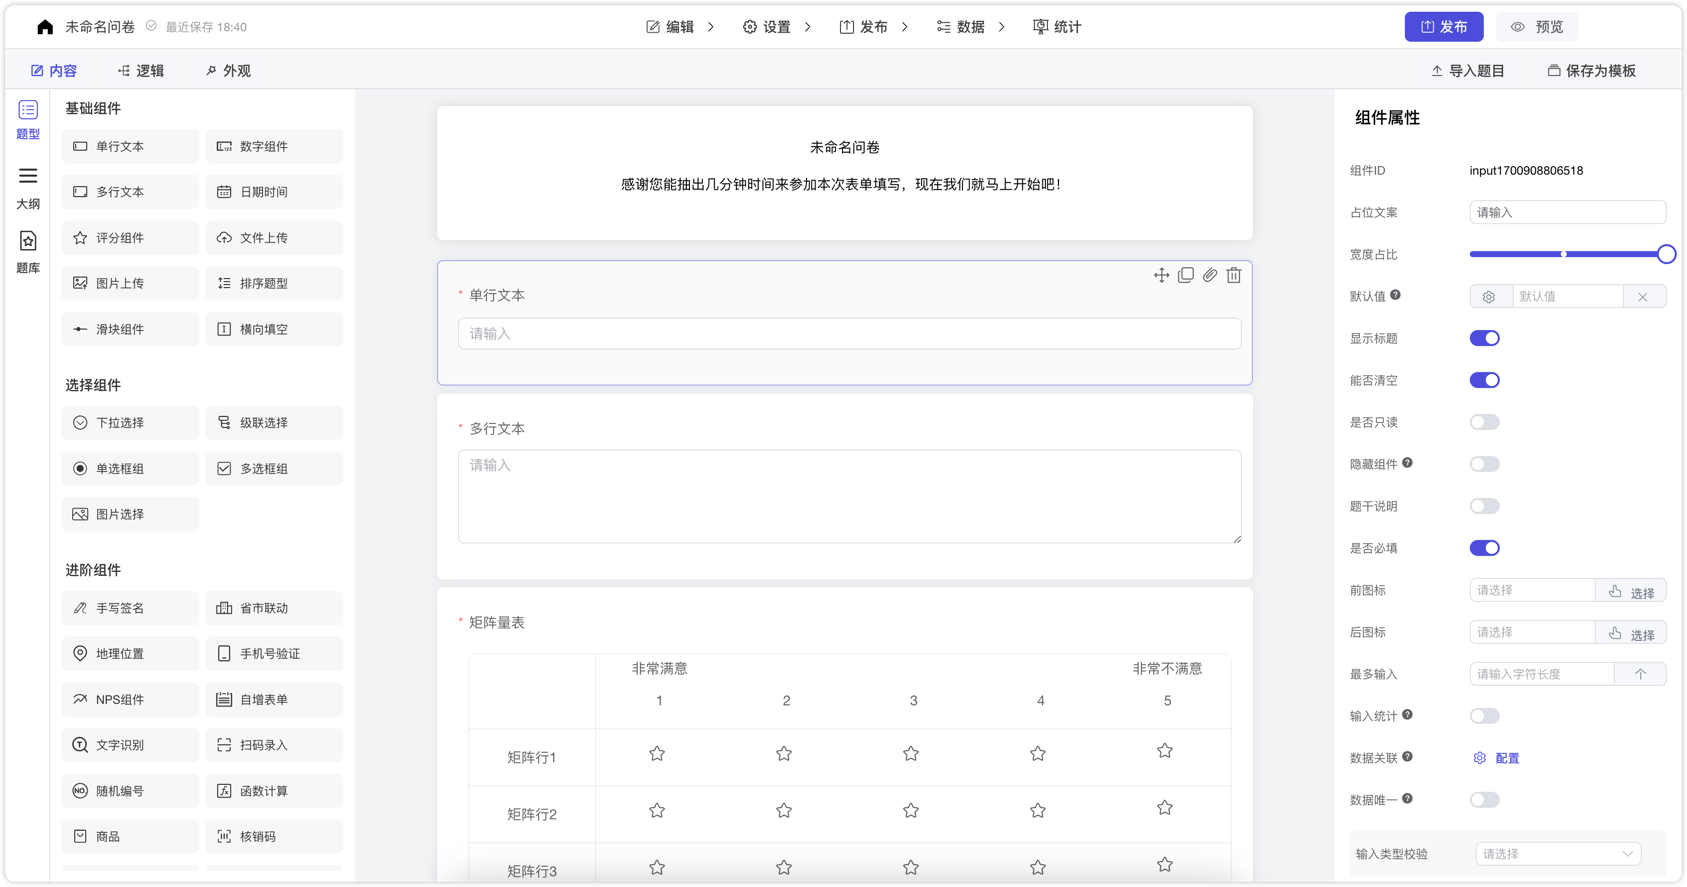Toggle 输入统计 switch

pyautogui.click(x=1485, y=716)
